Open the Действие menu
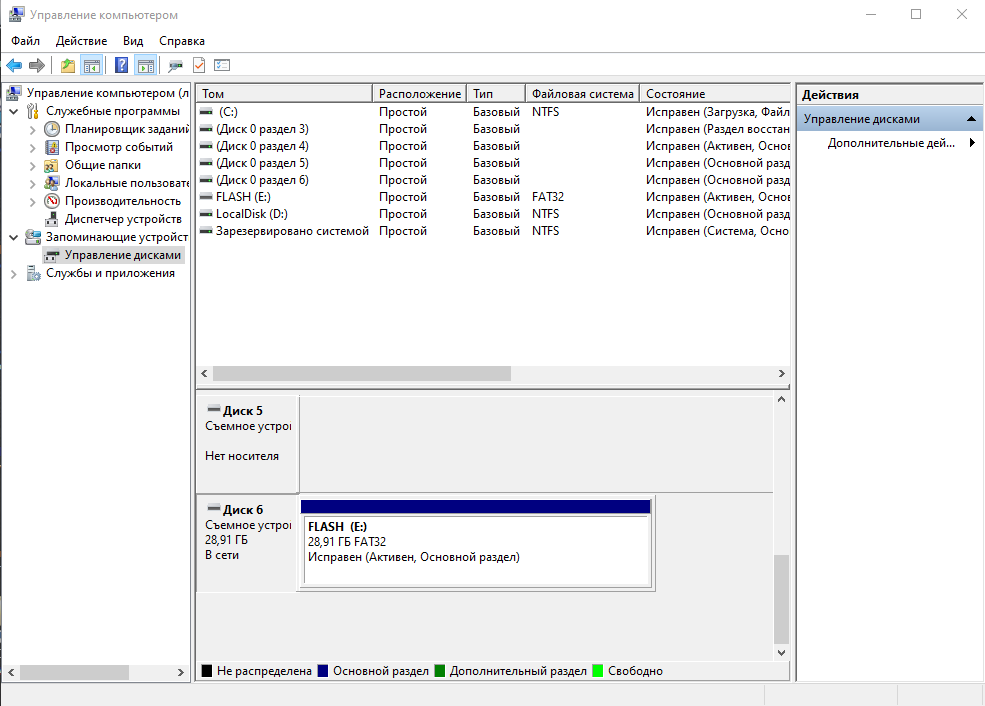 [81, 41]
